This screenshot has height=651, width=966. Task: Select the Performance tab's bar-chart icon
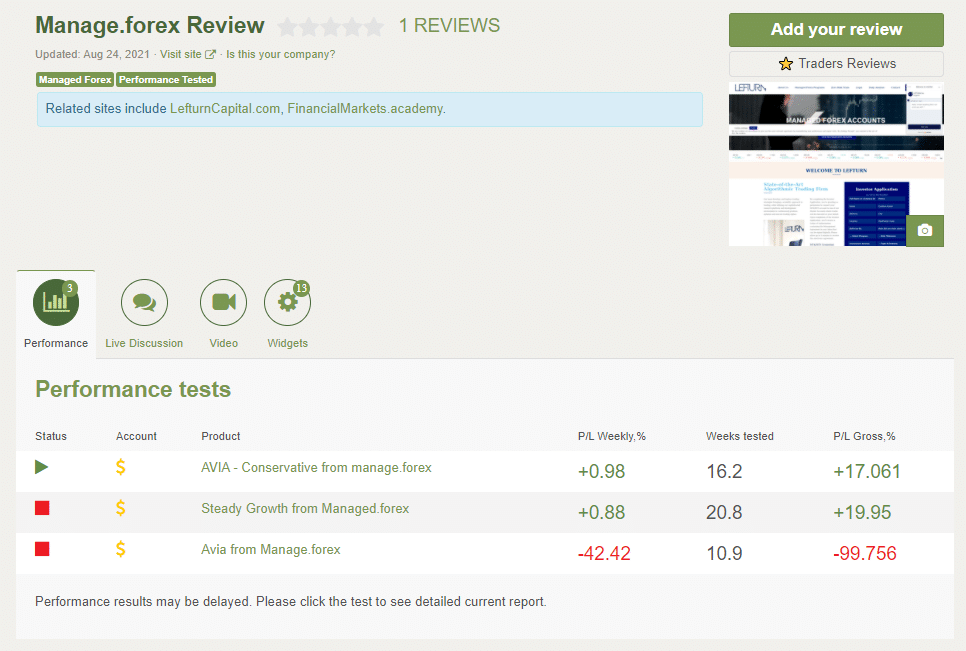coord(55,302)
